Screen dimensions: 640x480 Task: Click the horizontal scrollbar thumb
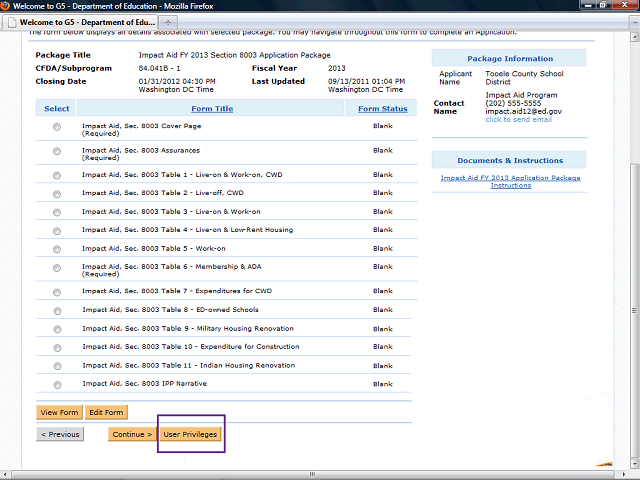312,474
